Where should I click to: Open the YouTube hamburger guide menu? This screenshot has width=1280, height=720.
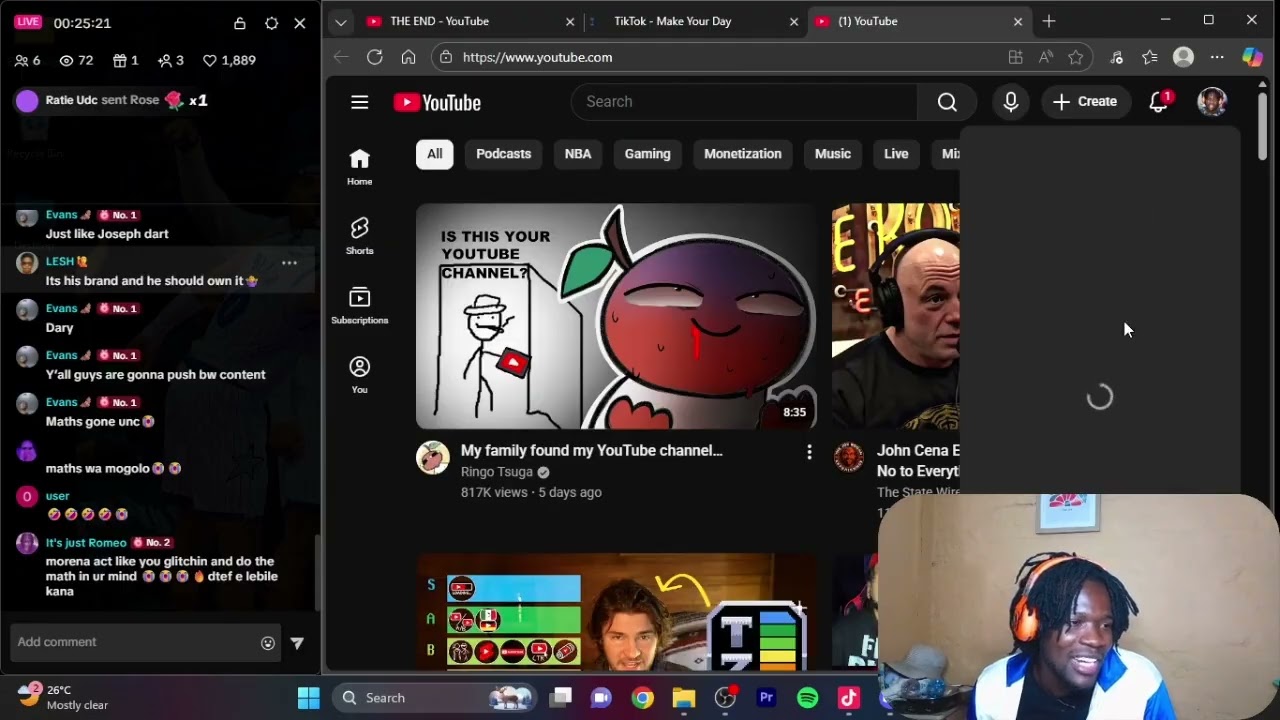[x=360, y=102]
